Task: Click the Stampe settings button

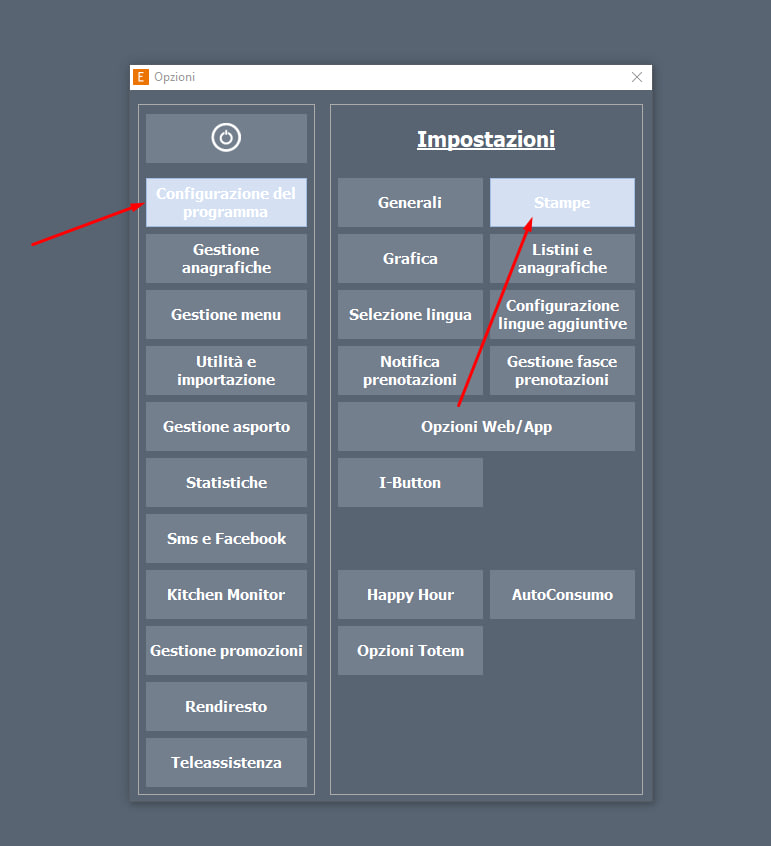Action: [562, 203]
